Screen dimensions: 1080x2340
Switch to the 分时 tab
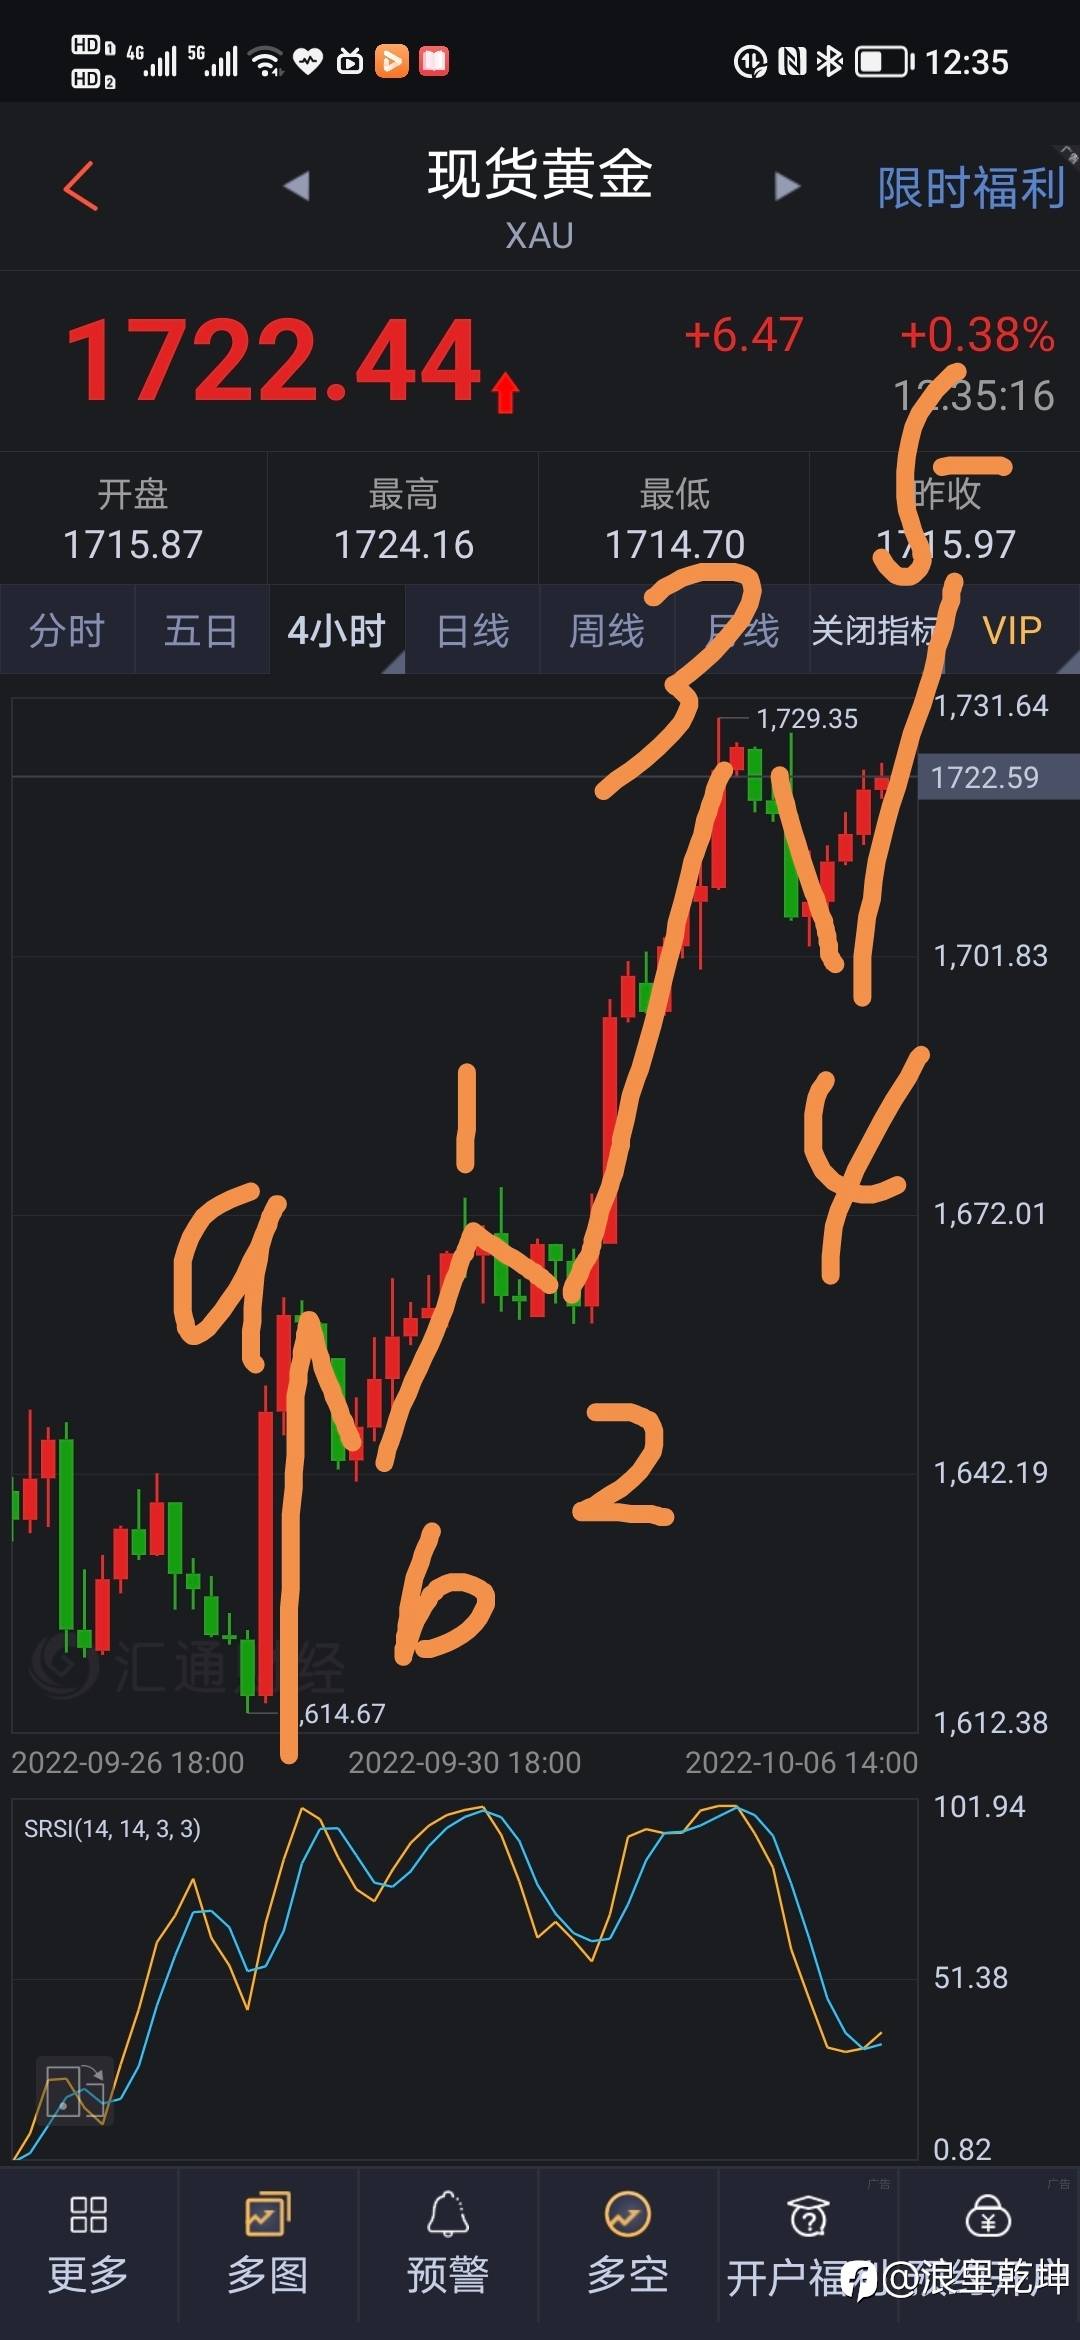pyautogui.click(x=67, y=631)
